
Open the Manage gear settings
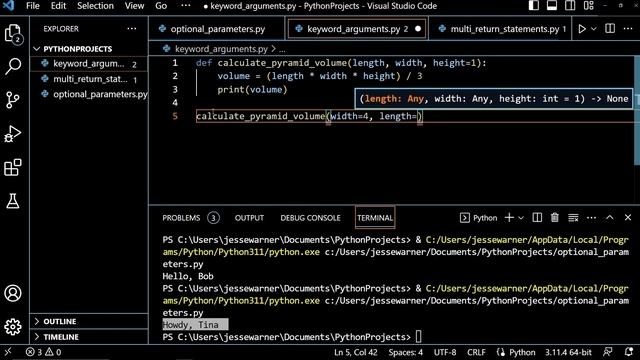tap(13, 327)
